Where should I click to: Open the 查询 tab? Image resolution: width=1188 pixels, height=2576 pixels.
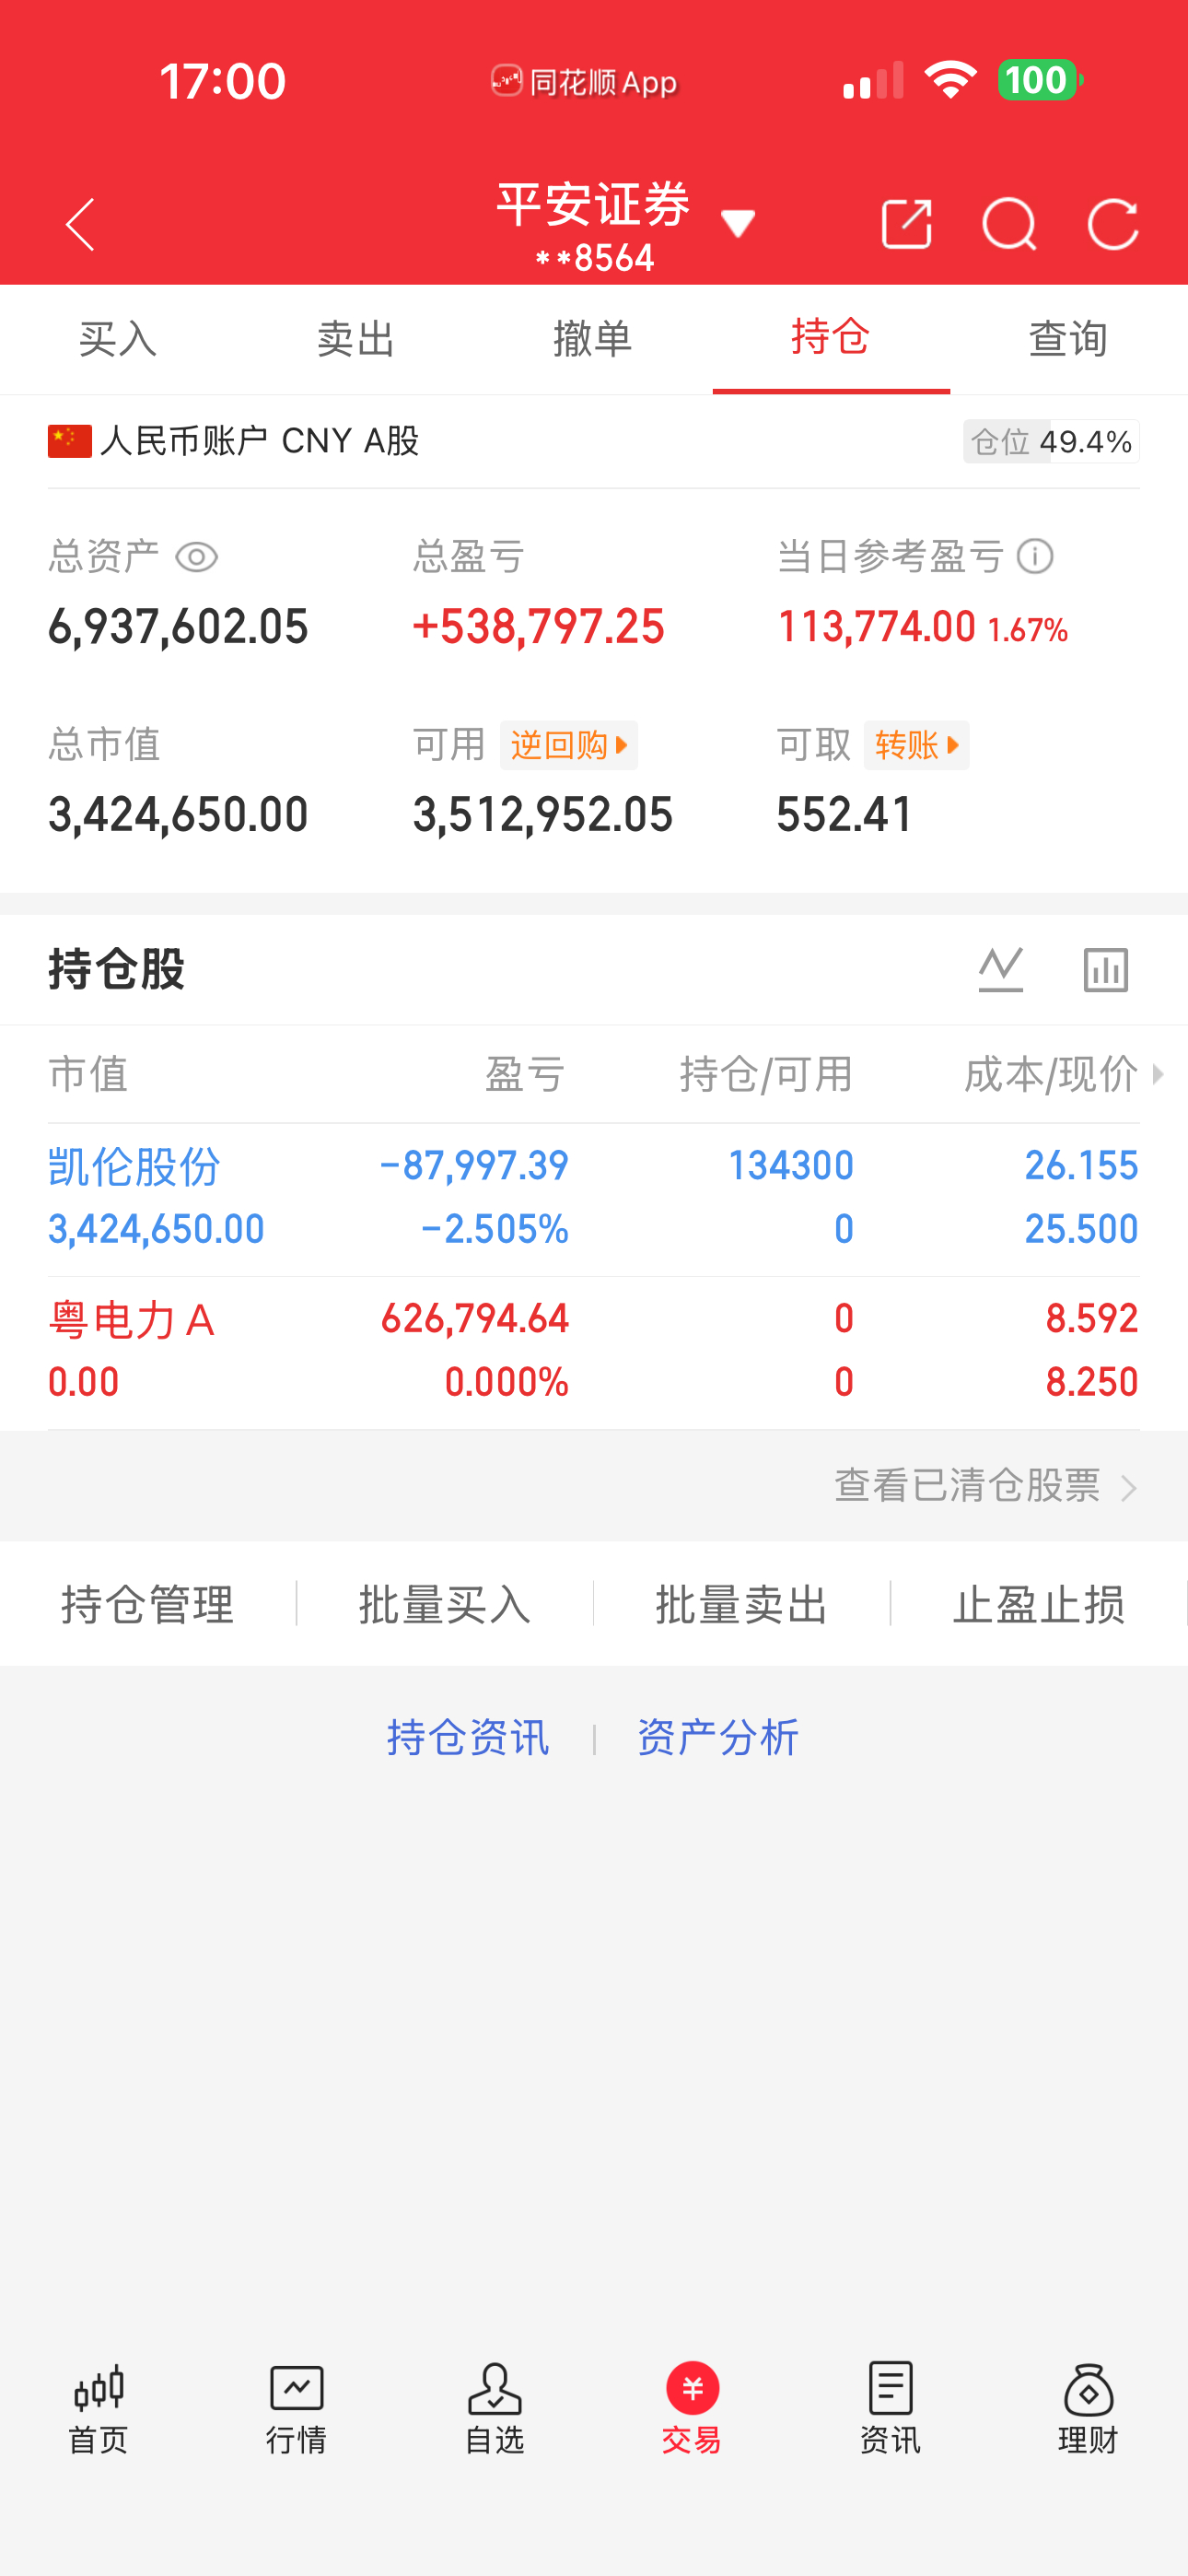point(1068,339)
